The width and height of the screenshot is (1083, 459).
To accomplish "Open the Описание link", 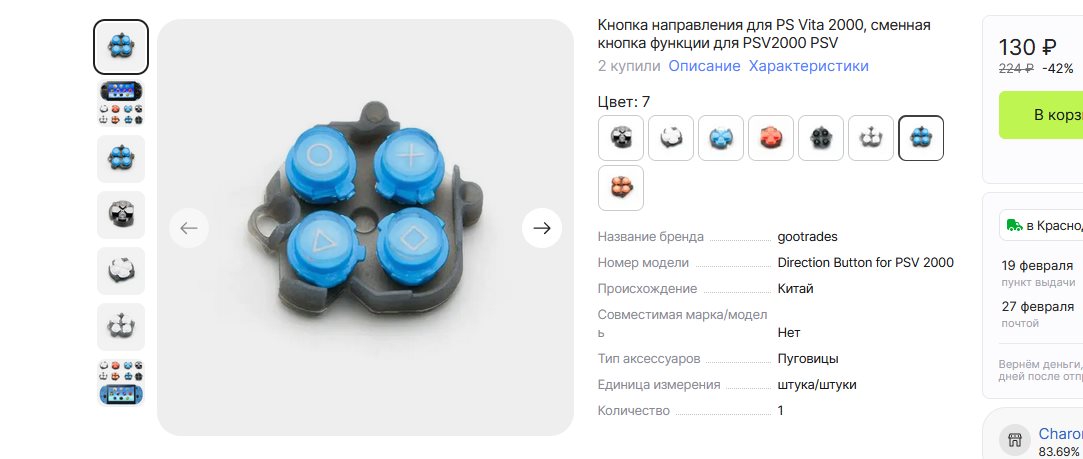I will [x=704, y=66].
